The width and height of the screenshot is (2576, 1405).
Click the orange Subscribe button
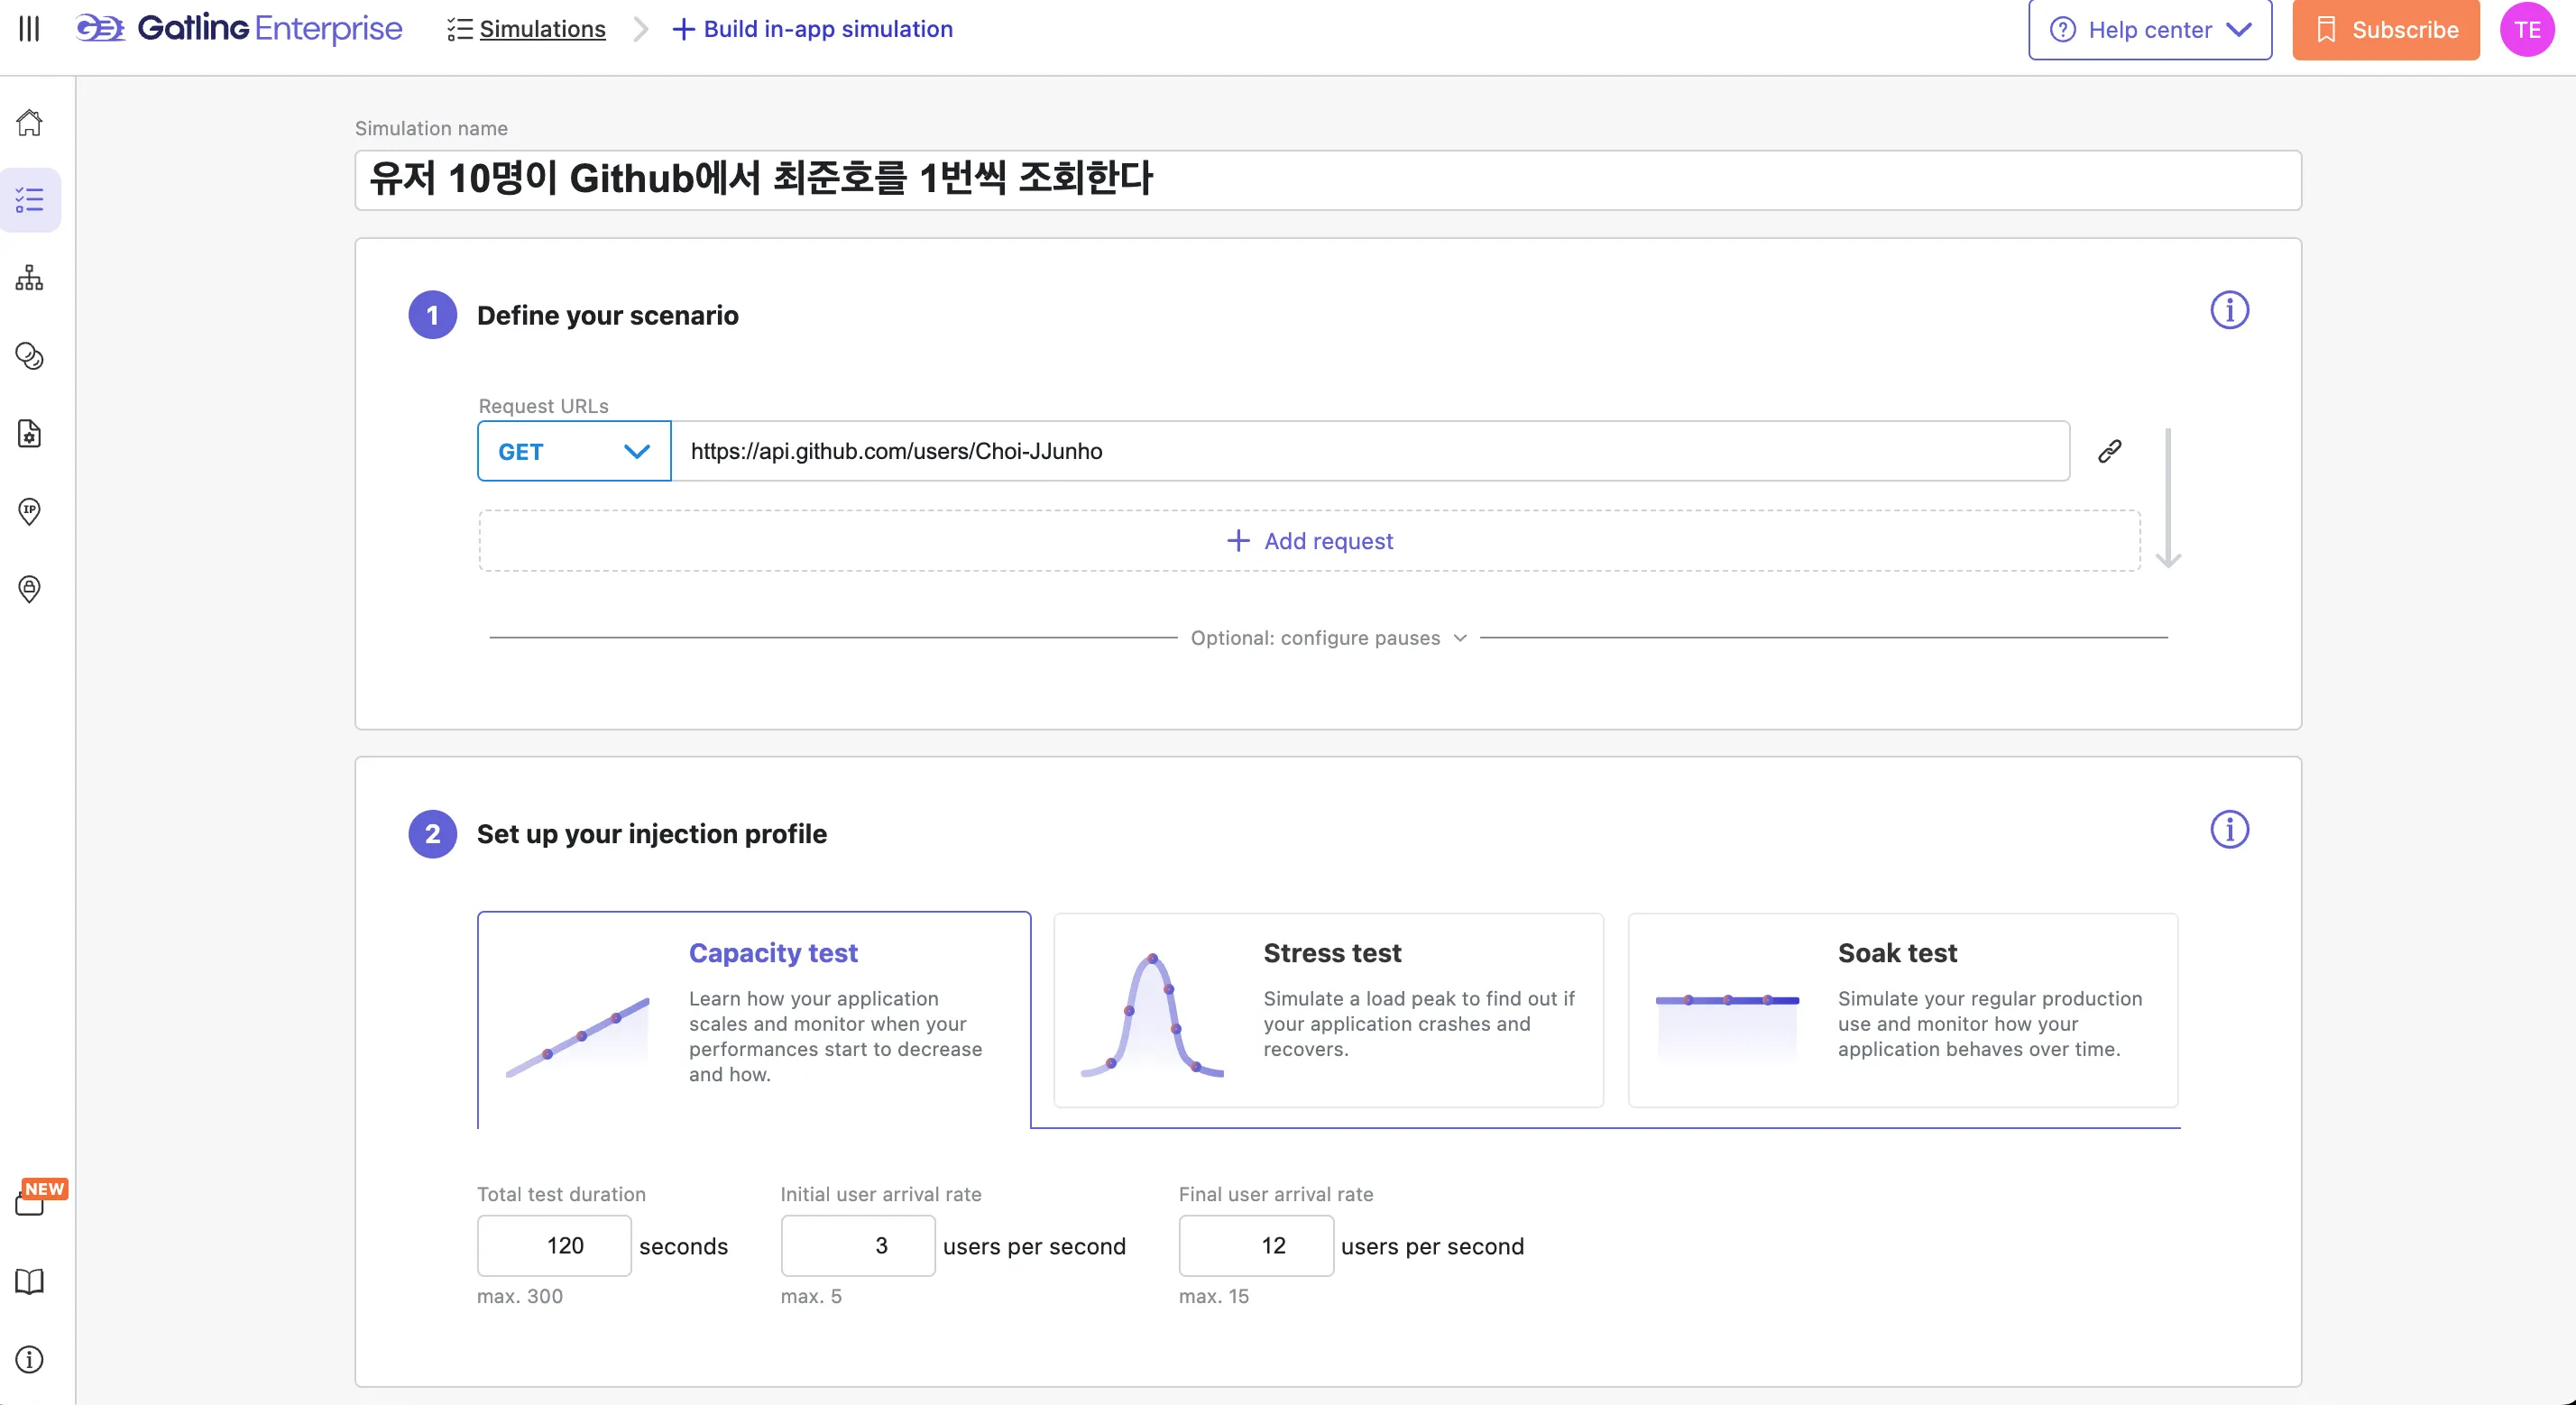coord(2385,30)
